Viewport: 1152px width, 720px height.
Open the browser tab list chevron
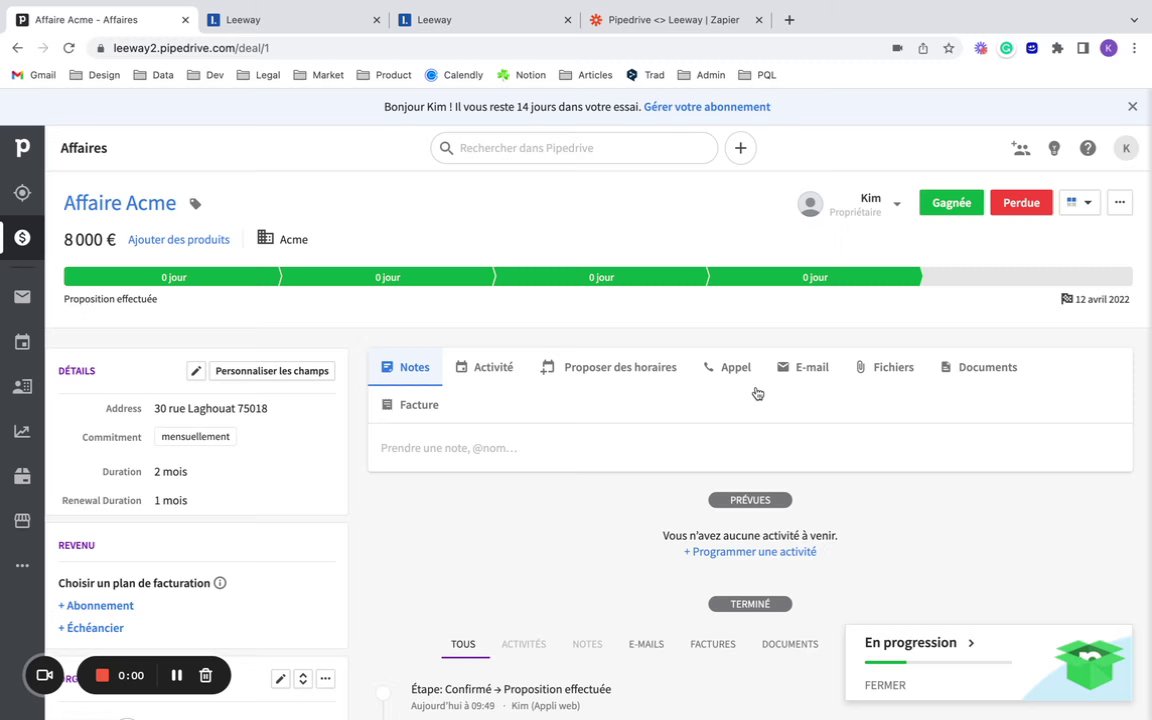coord(1134,20)
